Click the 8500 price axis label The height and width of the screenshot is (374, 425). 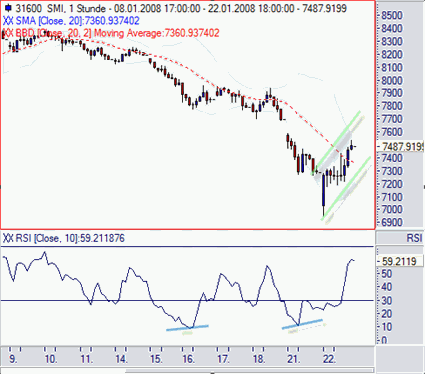tap(392, 15)
